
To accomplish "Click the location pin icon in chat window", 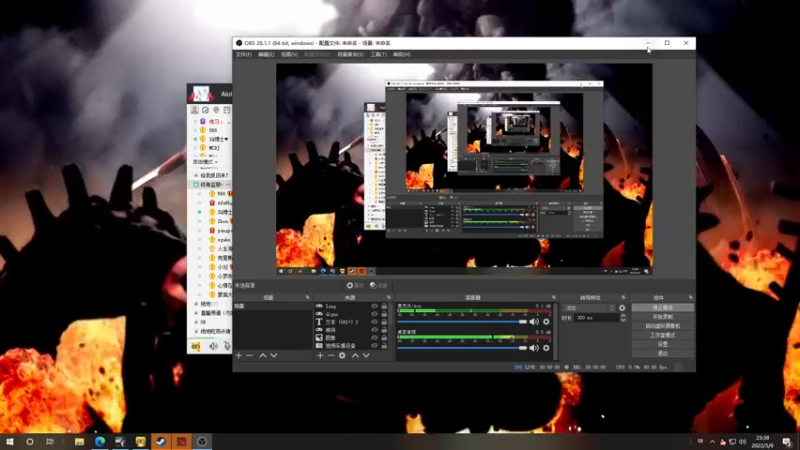I will pos(216,110).
